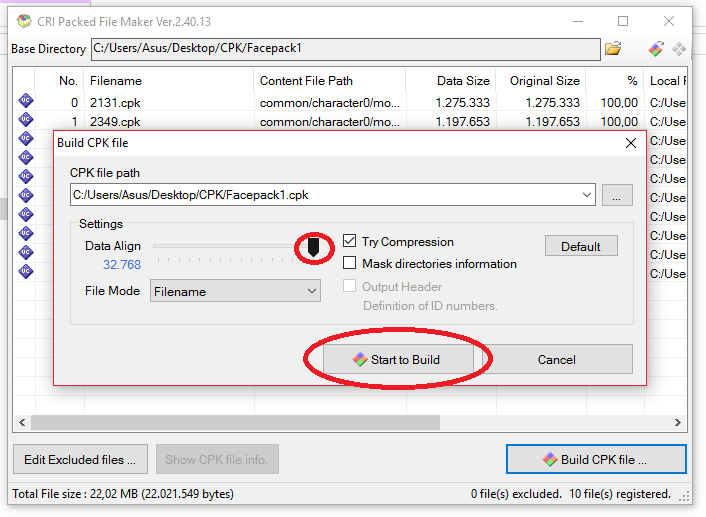Click icon on the Build CPK file button
706x517 pixels.
point(550,459)
